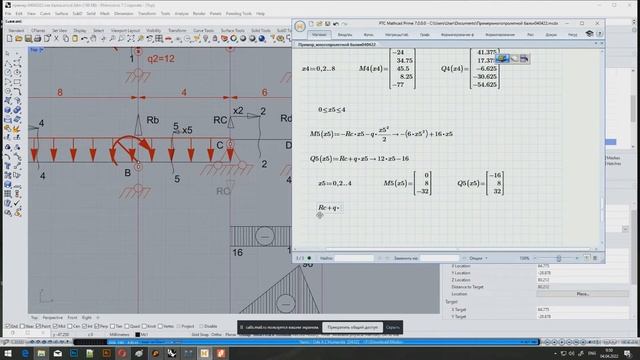Adjust the Mathcad zoom slider handle
640x360 pixels.
[x=559, y=258]
